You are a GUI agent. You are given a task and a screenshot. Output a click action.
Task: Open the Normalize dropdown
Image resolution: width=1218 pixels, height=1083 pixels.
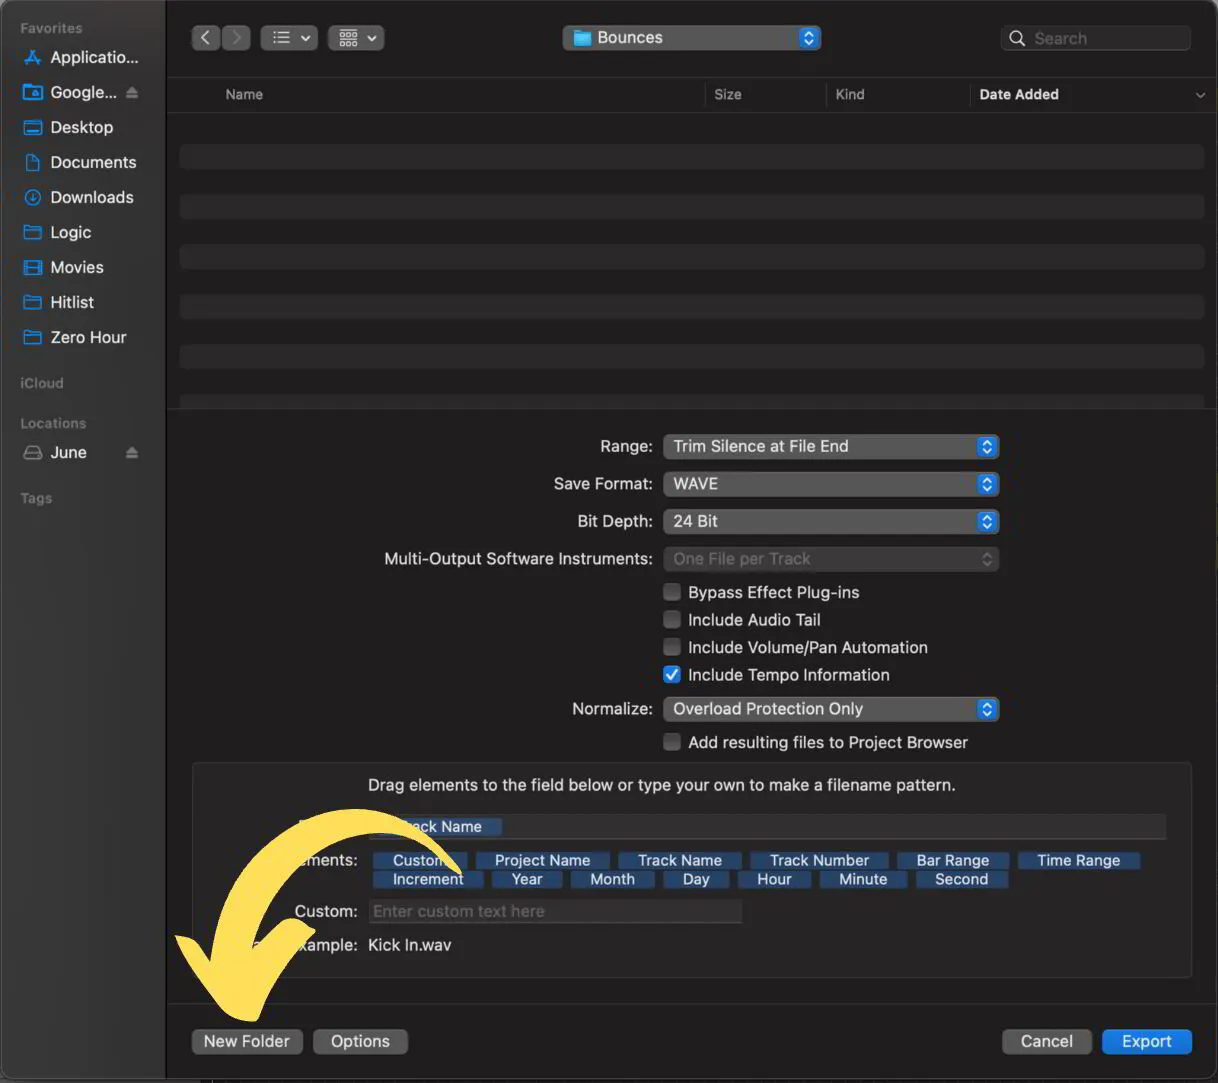pyautogui.click(x=831, y=709)
